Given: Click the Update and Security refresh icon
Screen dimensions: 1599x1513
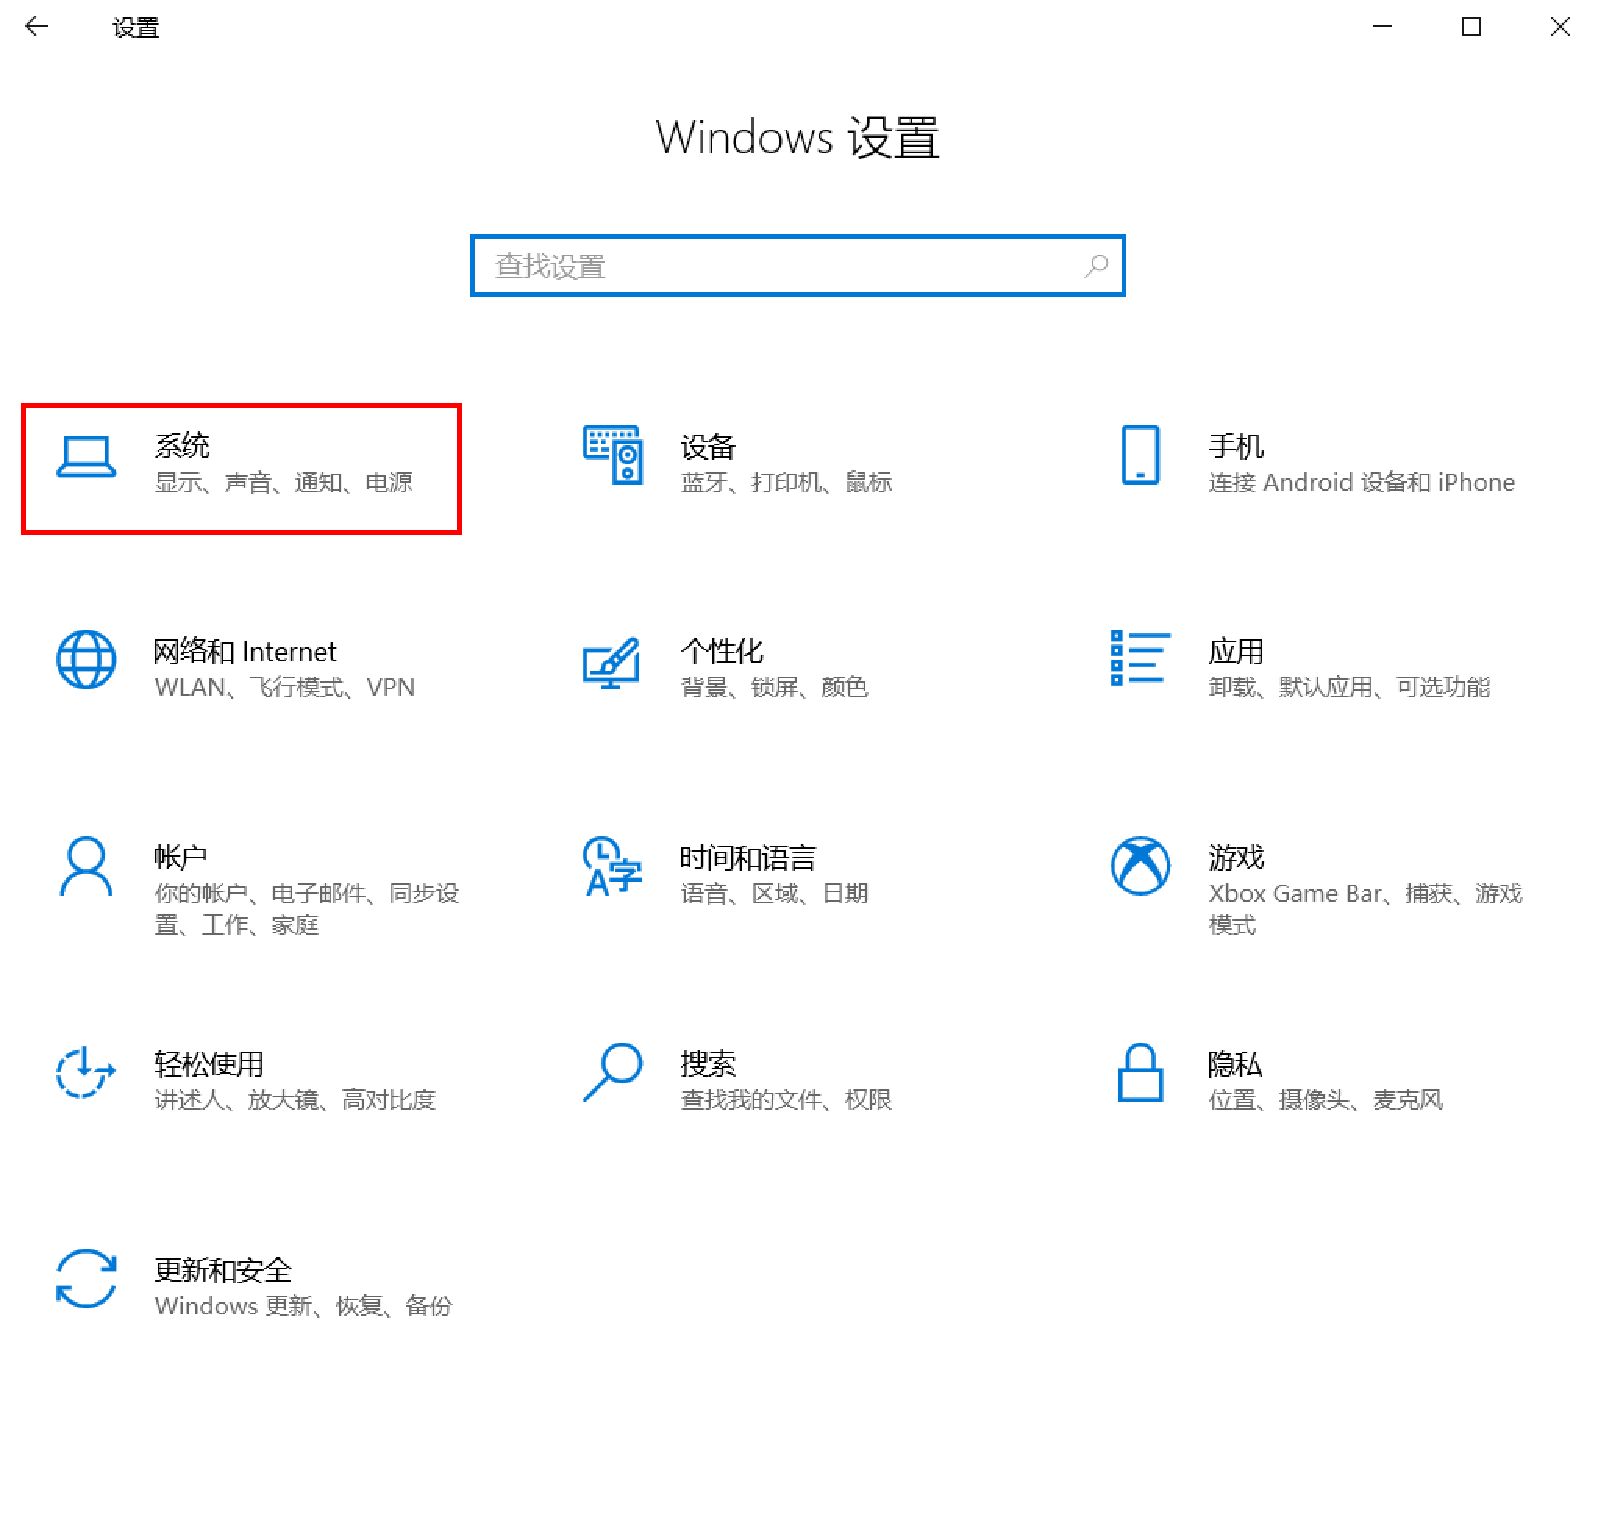Looking at the screenshot, I should [x=86, y=1278].
